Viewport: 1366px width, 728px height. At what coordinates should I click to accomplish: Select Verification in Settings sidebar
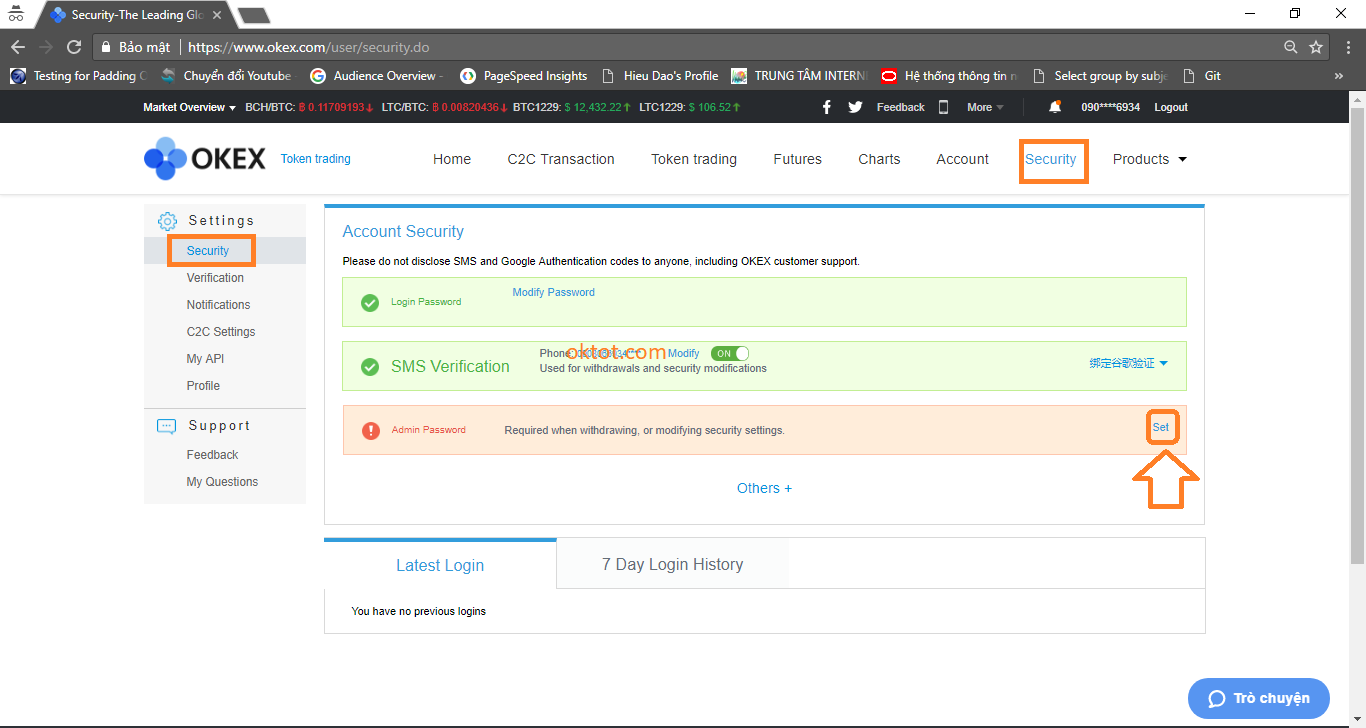pyautogui.click(x=215, y=278)
